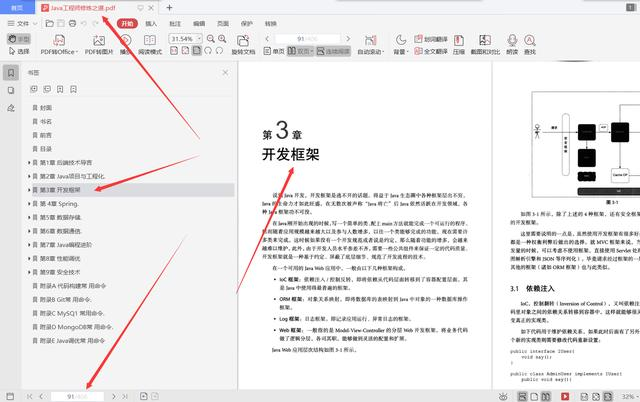Viewport: 640px width, 402px height.
Task: Expand the 第7章 Java编程进阶 bookmark
Action: pos(29,245)
